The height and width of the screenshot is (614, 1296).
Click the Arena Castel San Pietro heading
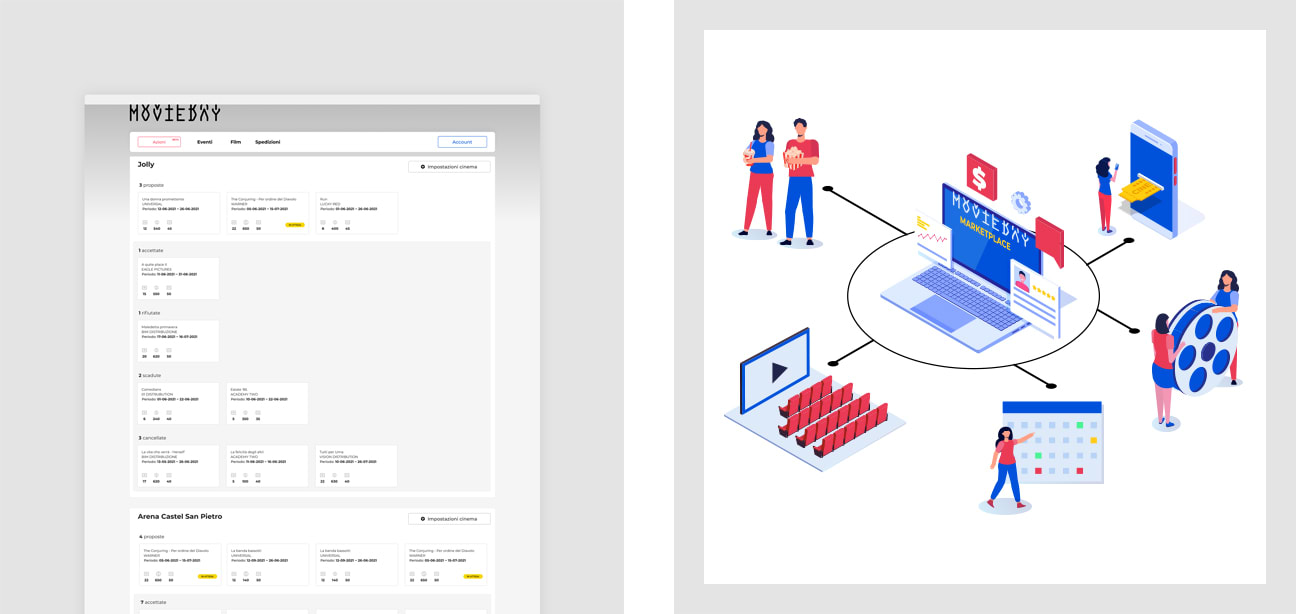point(180,516)
